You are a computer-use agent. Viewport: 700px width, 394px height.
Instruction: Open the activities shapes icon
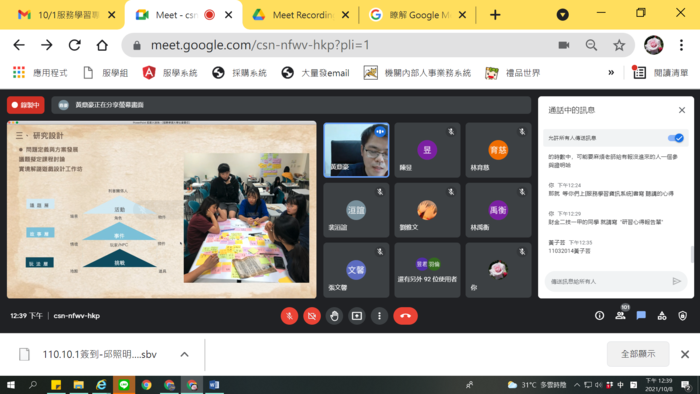coord(662,315)
